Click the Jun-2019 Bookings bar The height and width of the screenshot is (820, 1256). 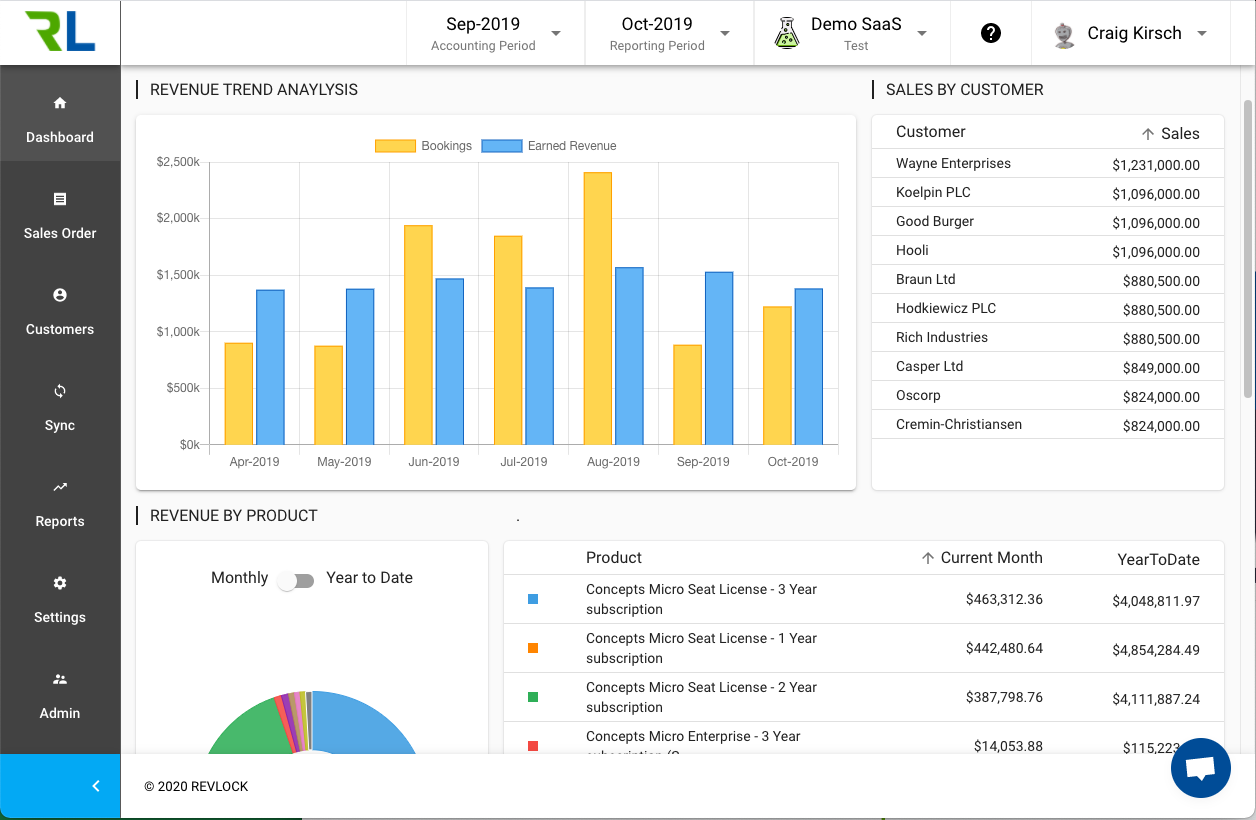coord(418,335)
